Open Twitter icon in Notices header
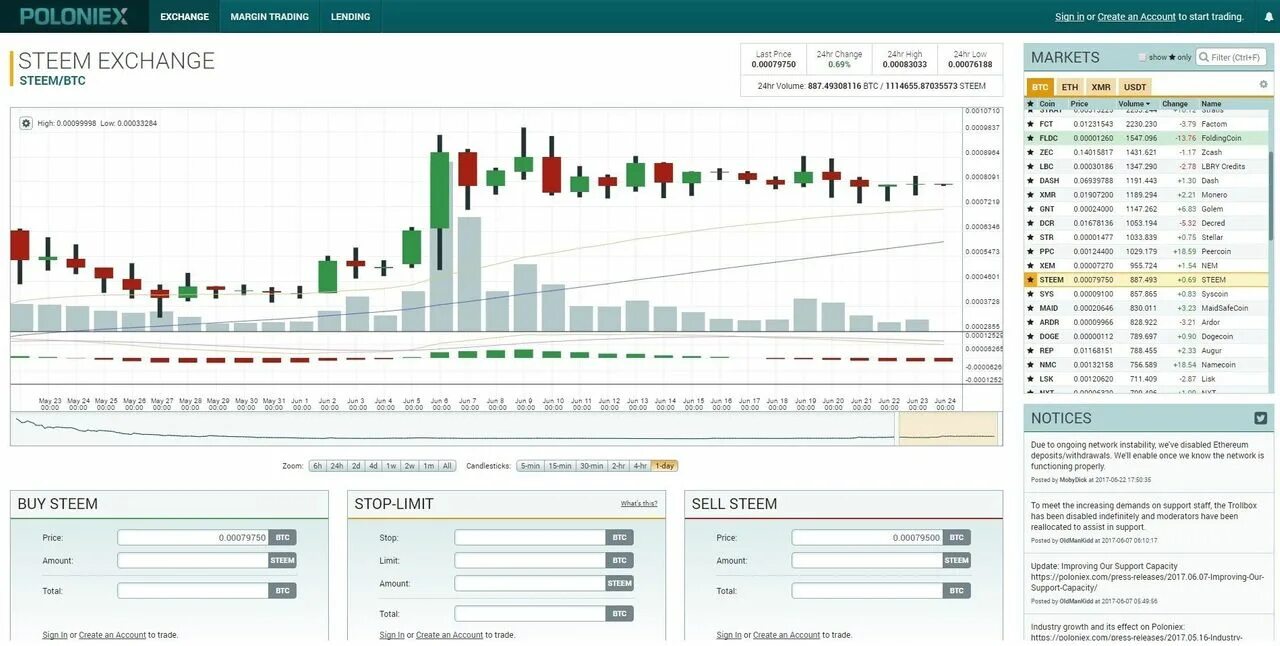 click(1260, 418)
